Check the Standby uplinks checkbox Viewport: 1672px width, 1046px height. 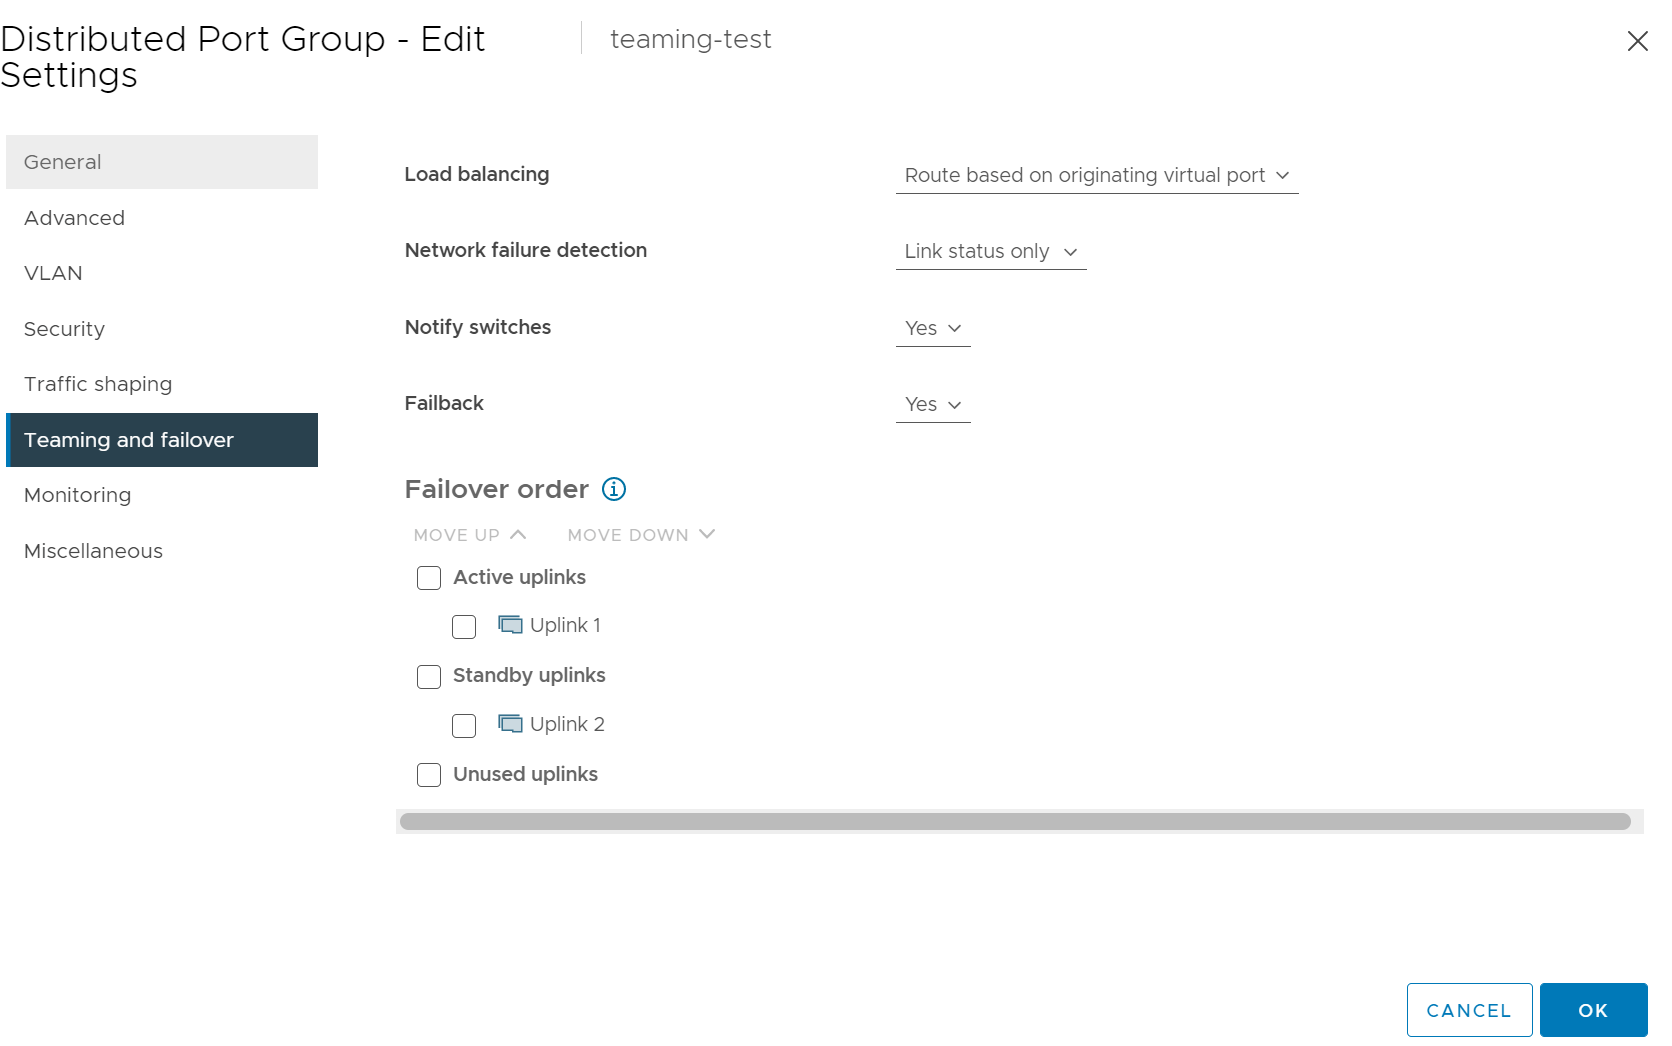[429, 677]
